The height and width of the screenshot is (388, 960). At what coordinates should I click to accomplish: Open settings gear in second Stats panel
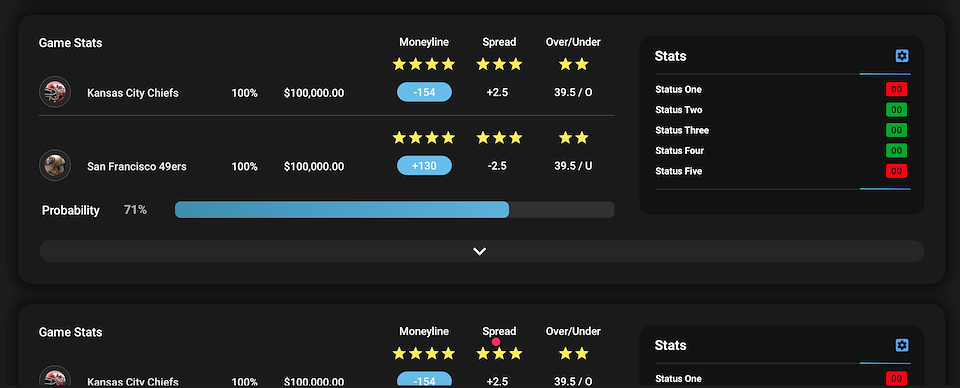point(902,345)
